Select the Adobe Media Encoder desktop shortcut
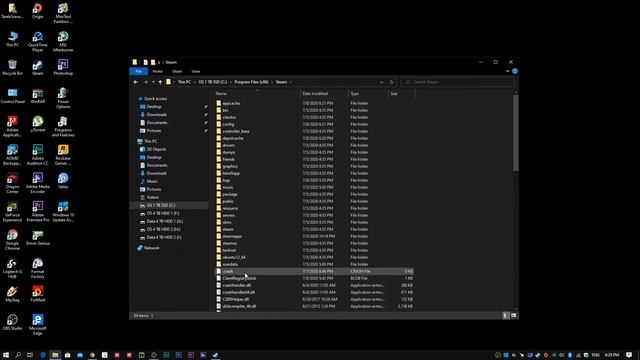640x360 pixels. pyautogui.click(x=38, y=183)
